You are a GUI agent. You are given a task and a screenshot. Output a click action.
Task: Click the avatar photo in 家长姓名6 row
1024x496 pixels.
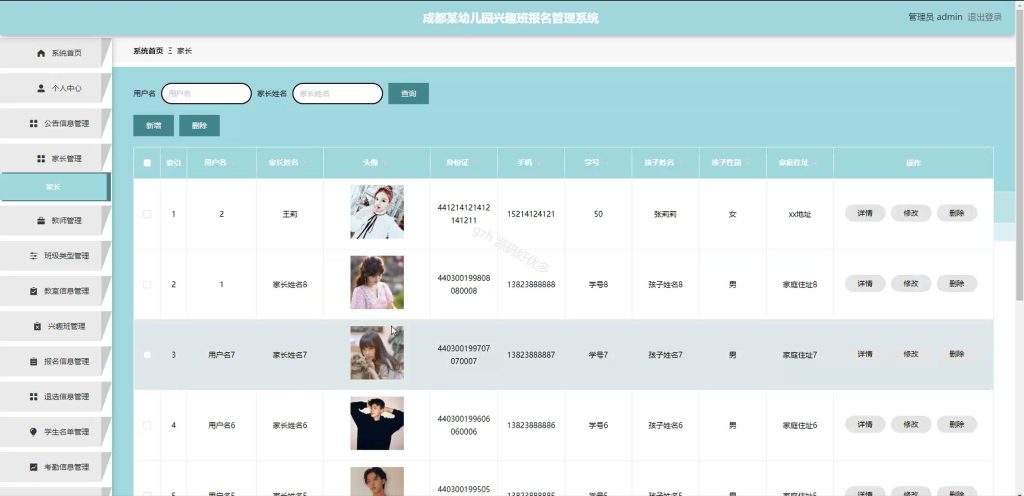[377, 424]
